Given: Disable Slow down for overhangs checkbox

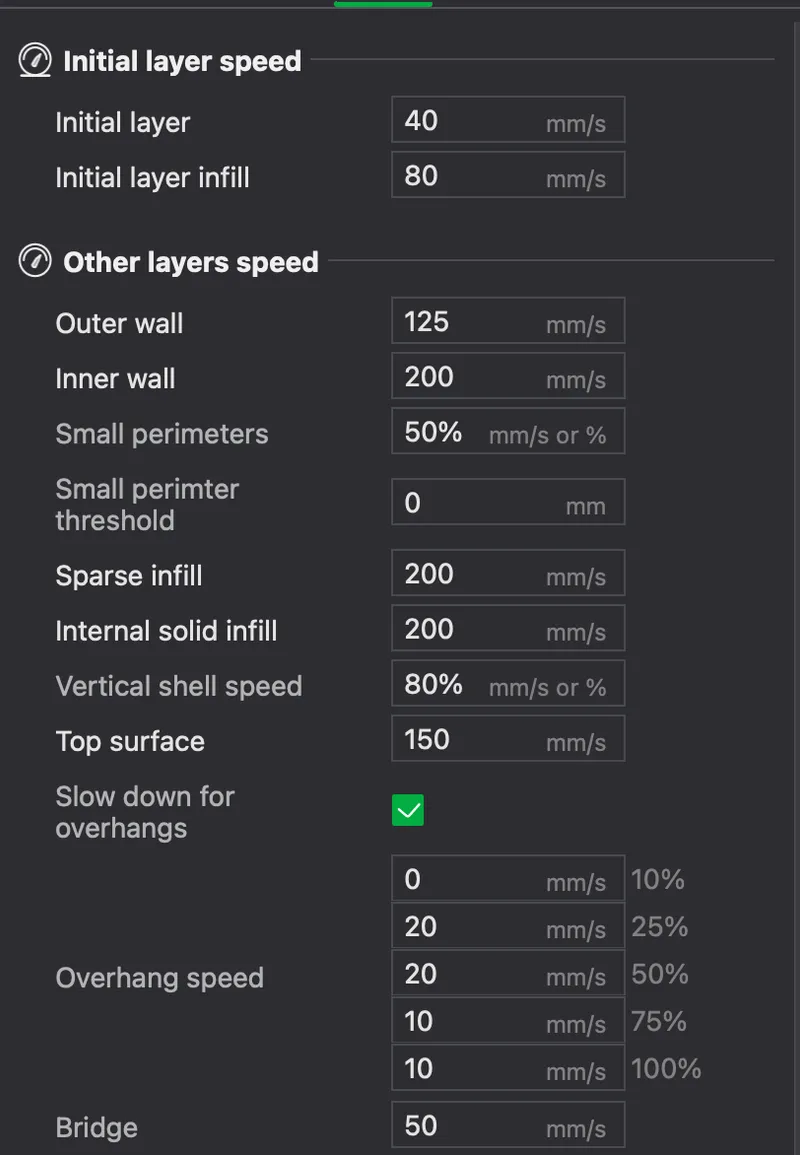Looking at the screenshot, I should 407,810.
